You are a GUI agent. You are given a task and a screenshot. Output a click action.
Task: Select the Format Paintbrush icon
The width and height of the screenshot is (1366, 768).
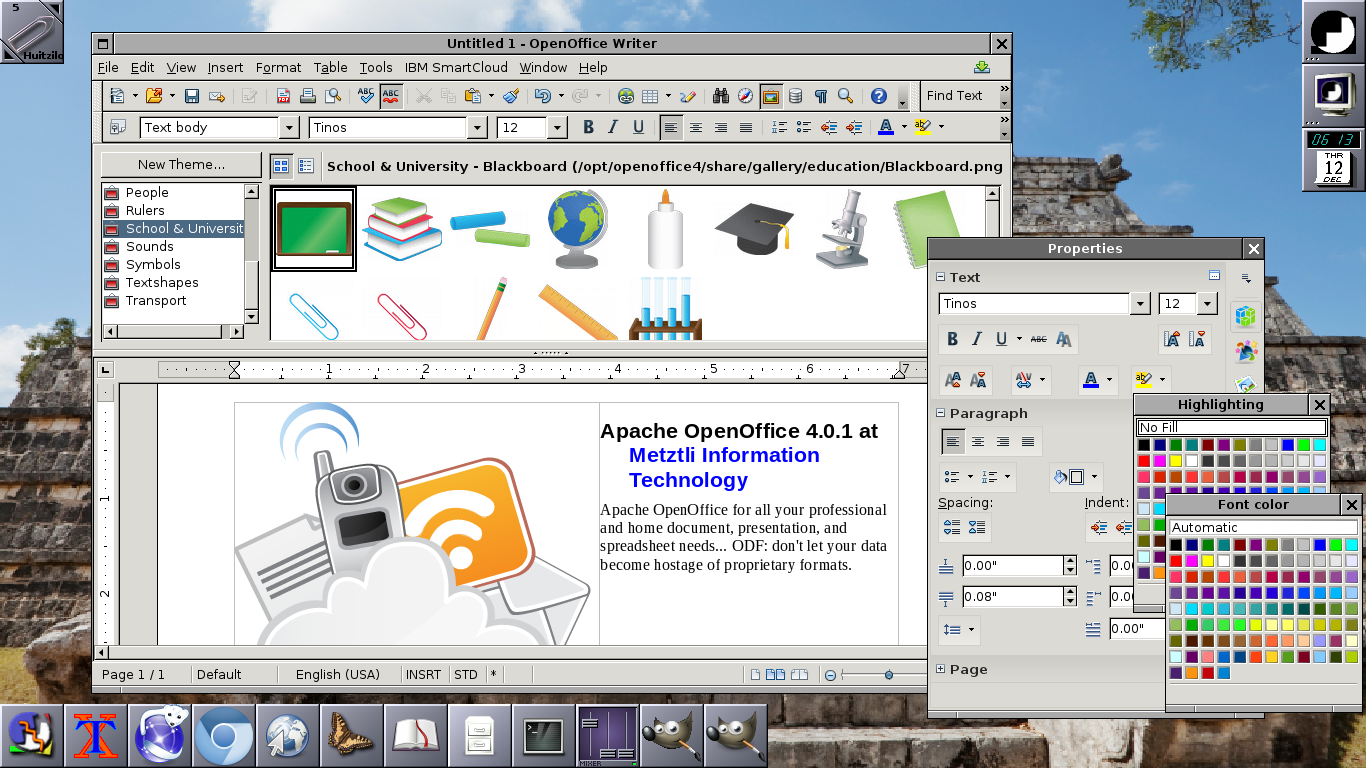click(x=511, y=96)
